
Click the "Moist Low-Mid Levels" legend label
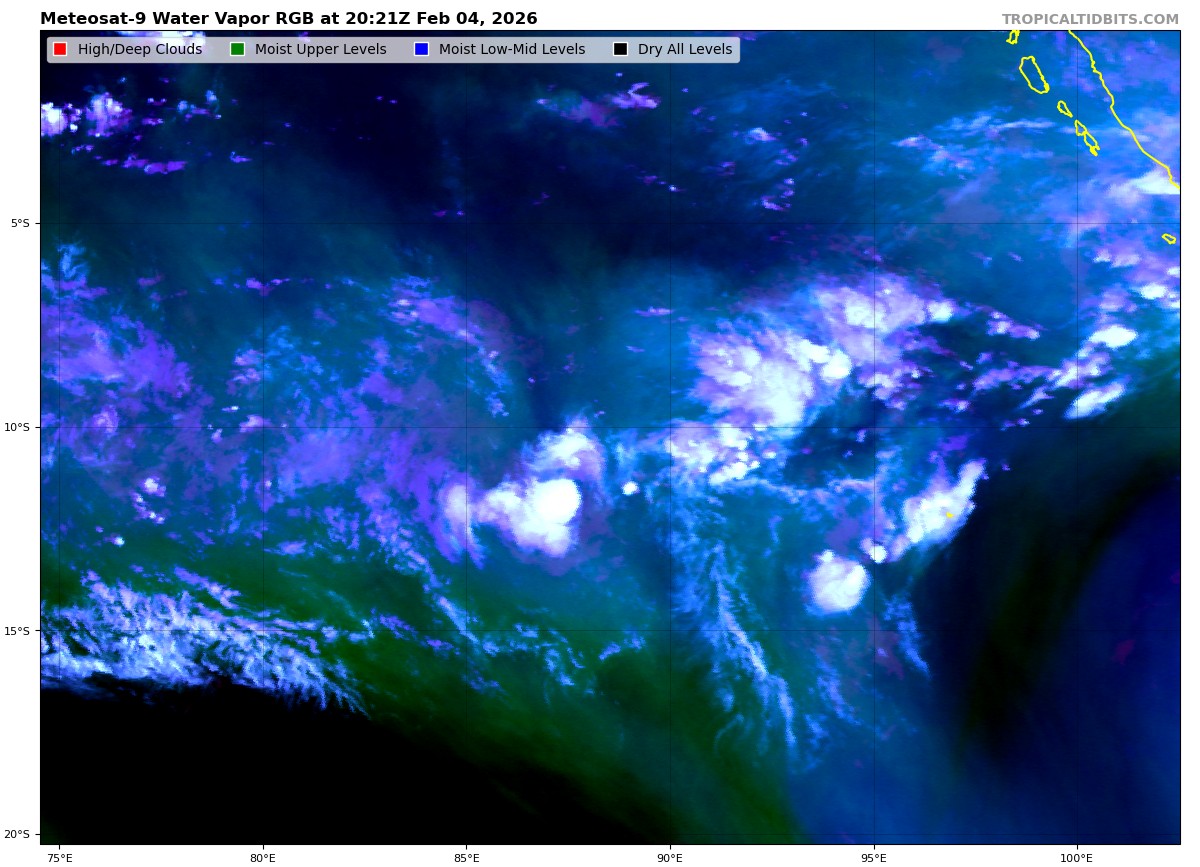[512, 50]
